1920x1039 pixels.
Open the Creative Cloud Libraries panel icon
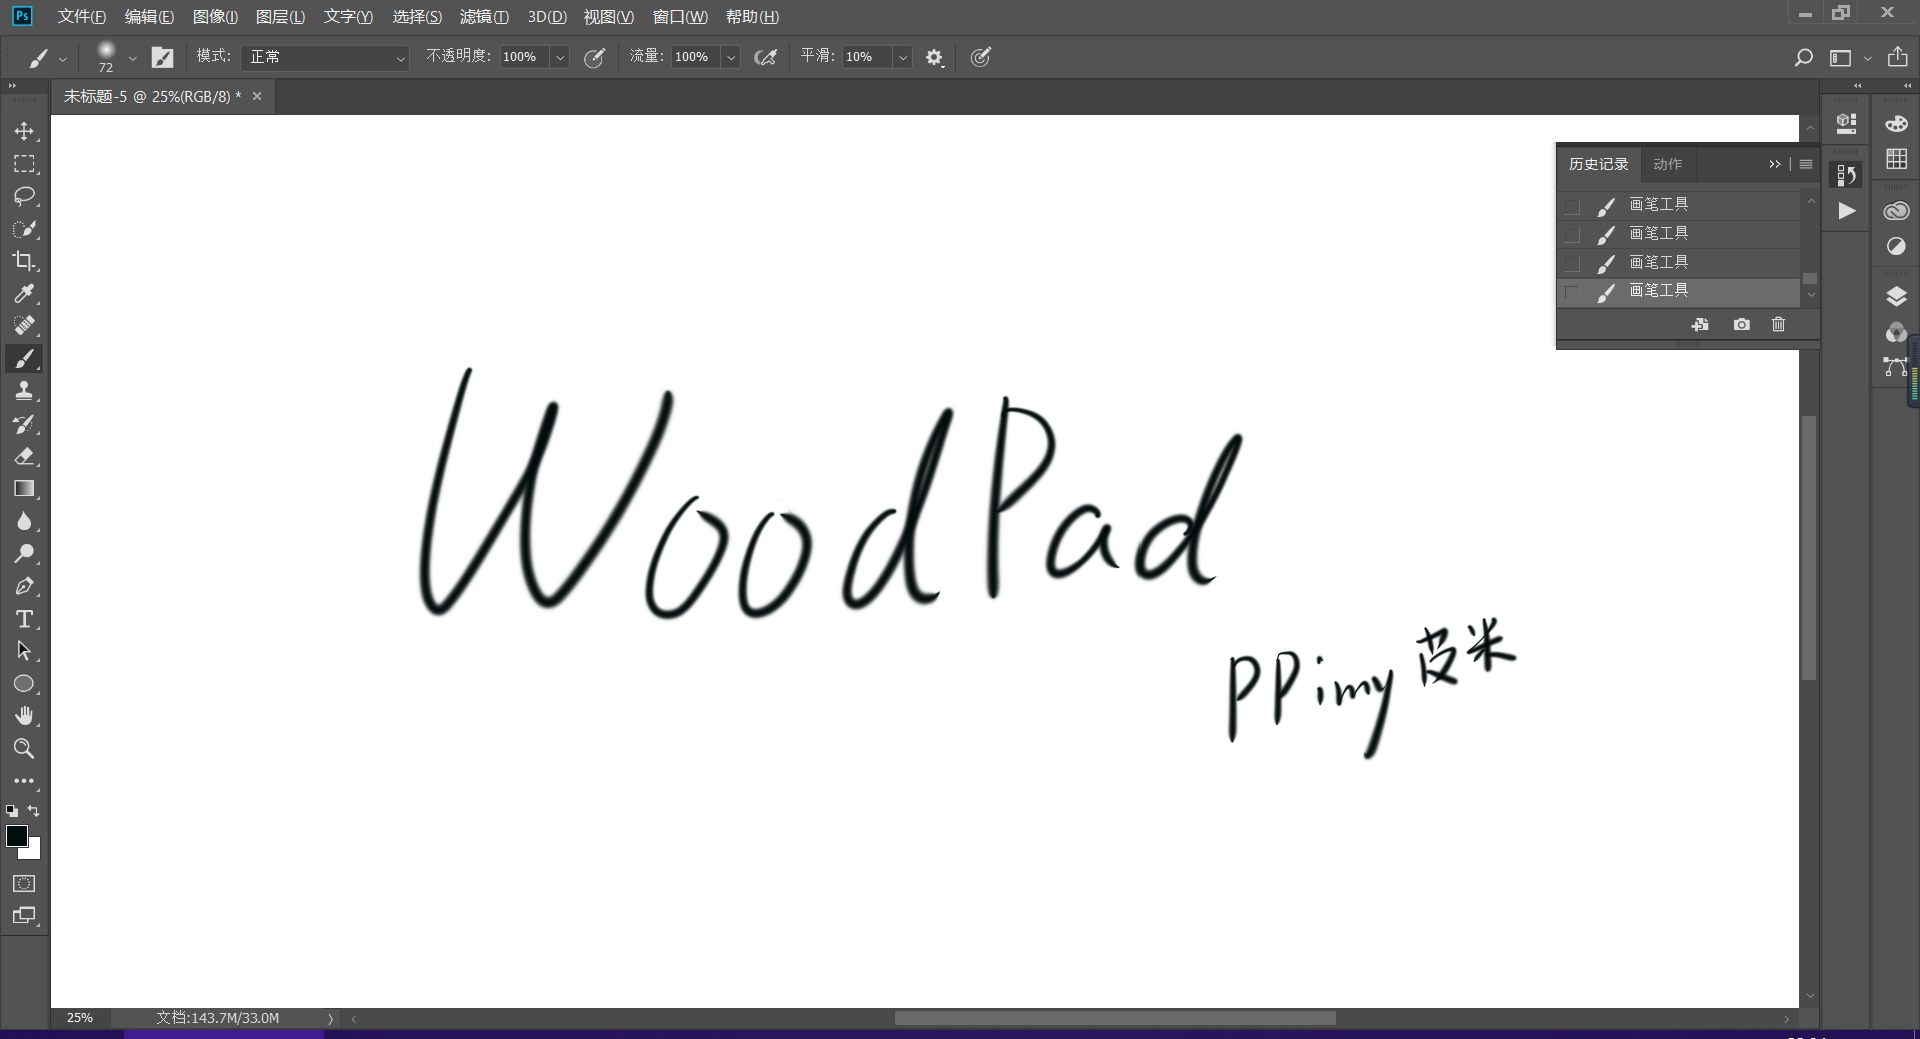coord(1896,211)
